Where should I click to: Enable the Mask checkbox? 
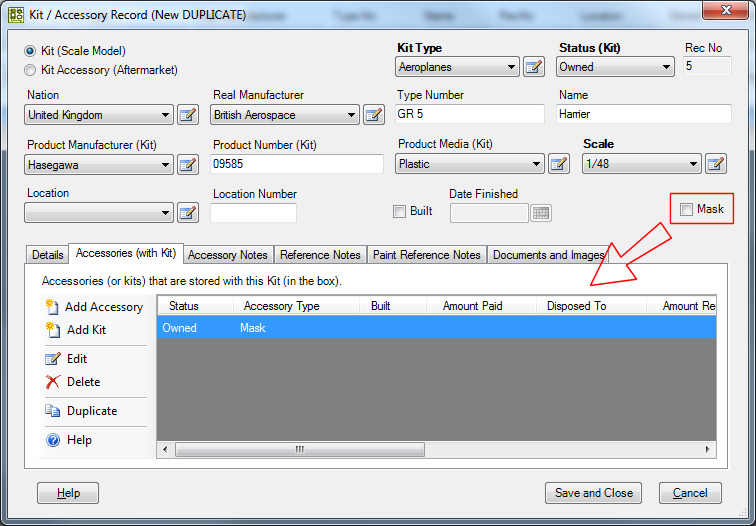click(x=686, y=209)
